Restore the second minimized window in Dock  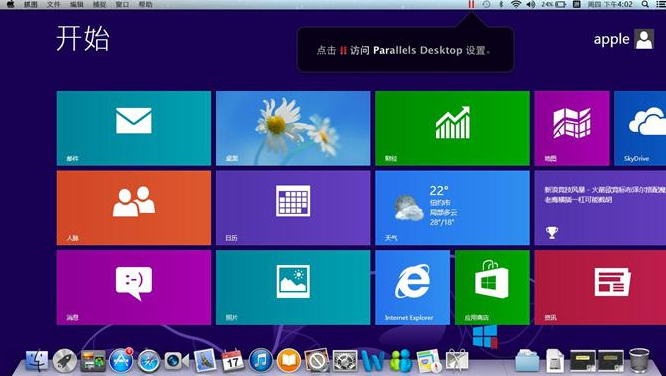pyautogui.click(x=611, y=361)
